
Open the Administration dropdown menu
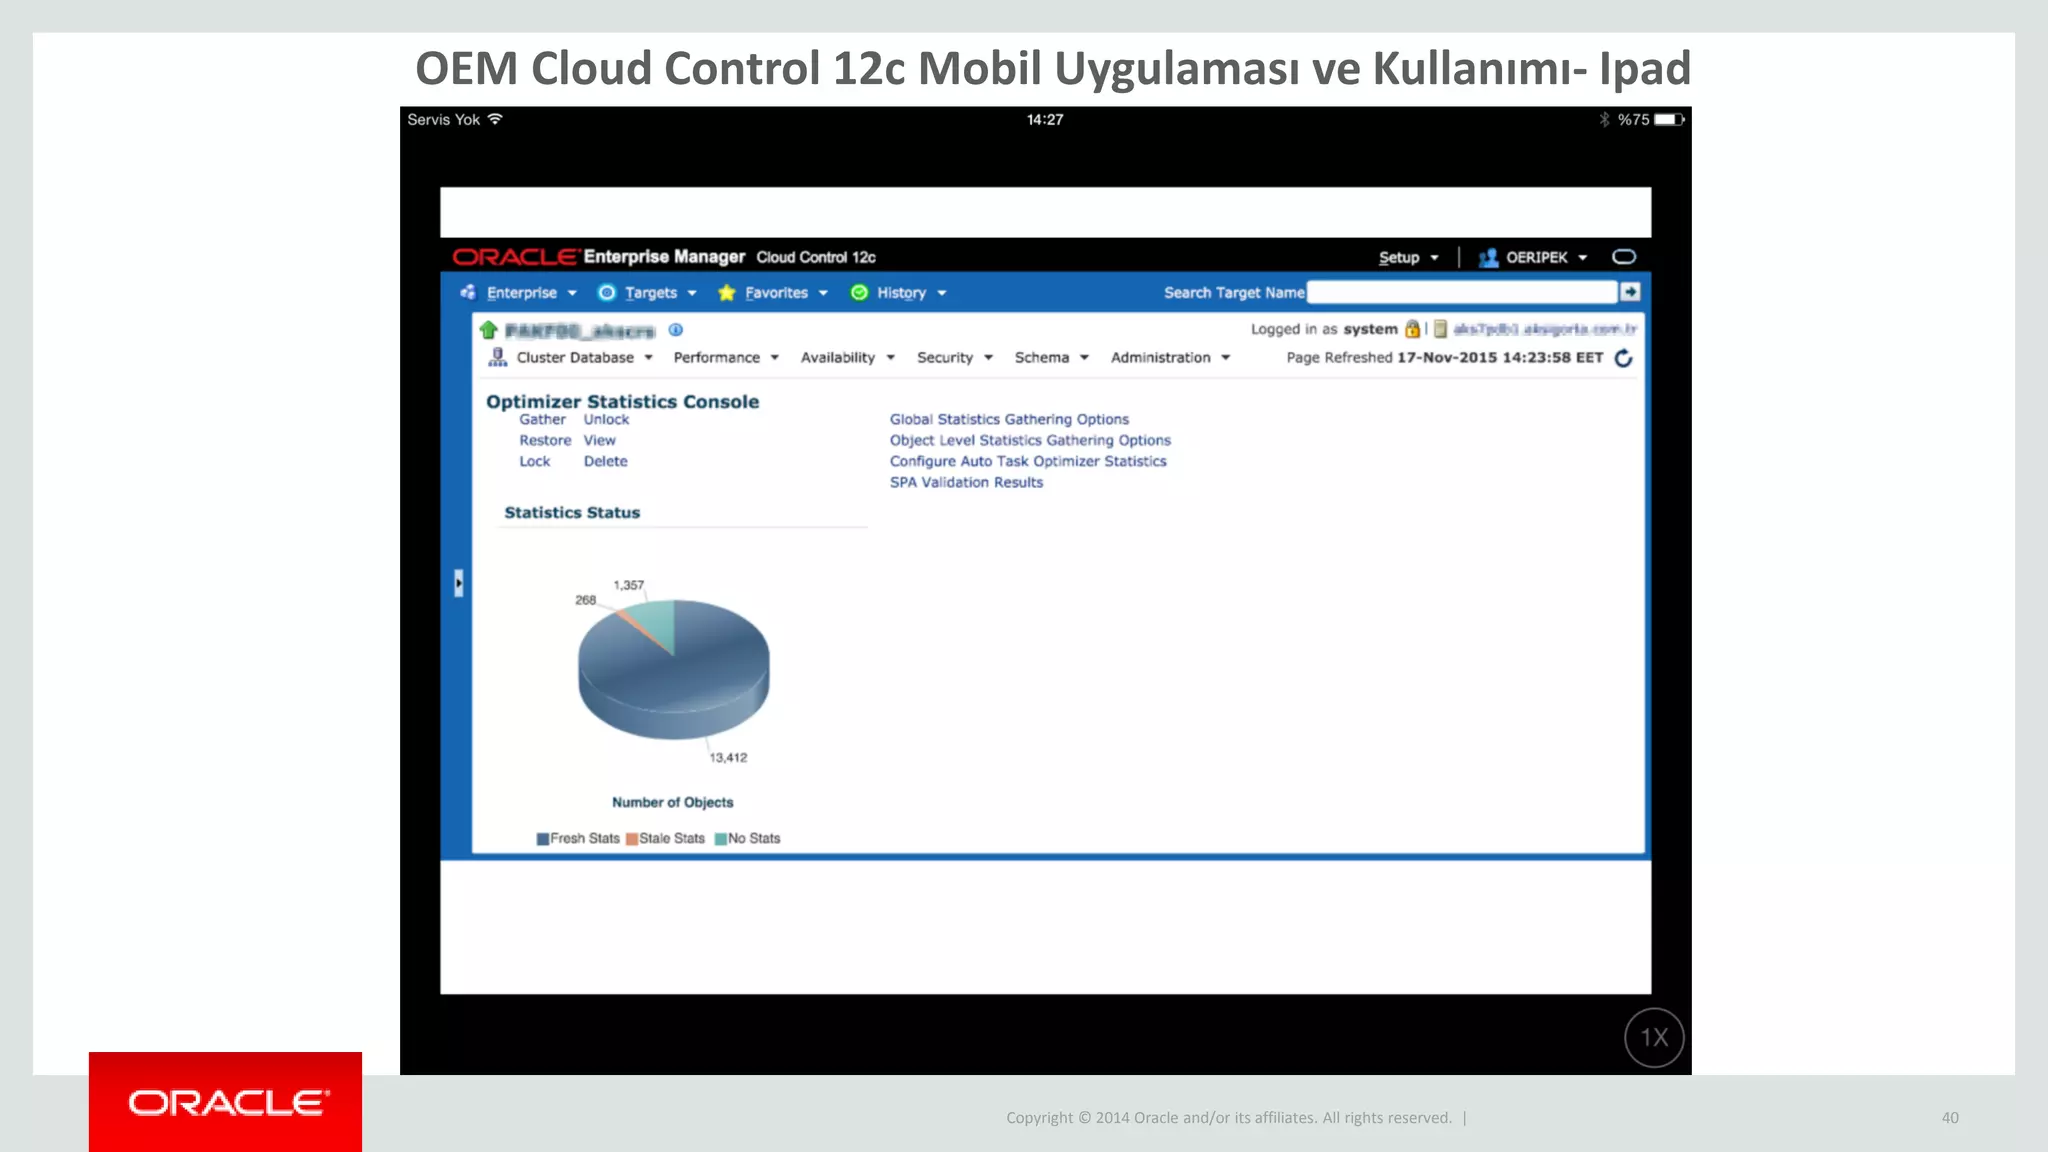1170,357
